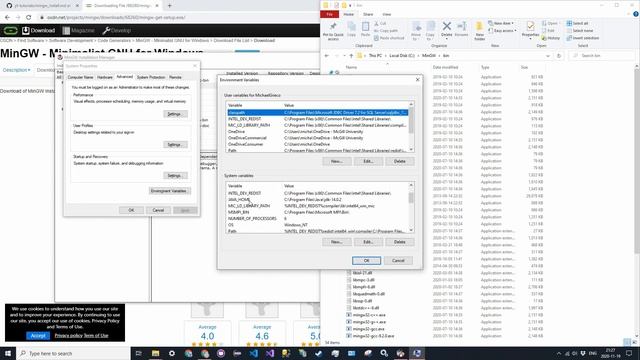Screen dimensions: 640x360
Task: Click the red X Delete icon in ribbon
Action: (447, 29)
